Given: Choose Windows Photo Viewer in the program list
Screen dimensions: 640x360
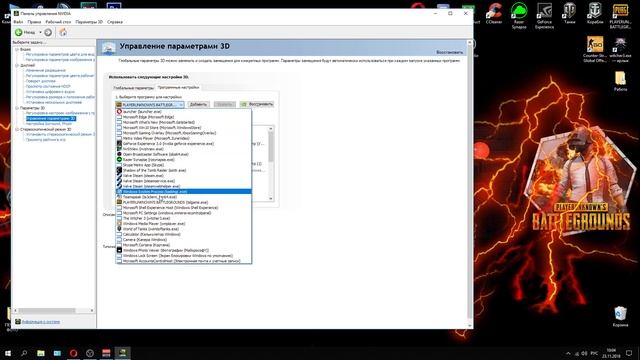Looking at the screenshot, I should 184,250.
